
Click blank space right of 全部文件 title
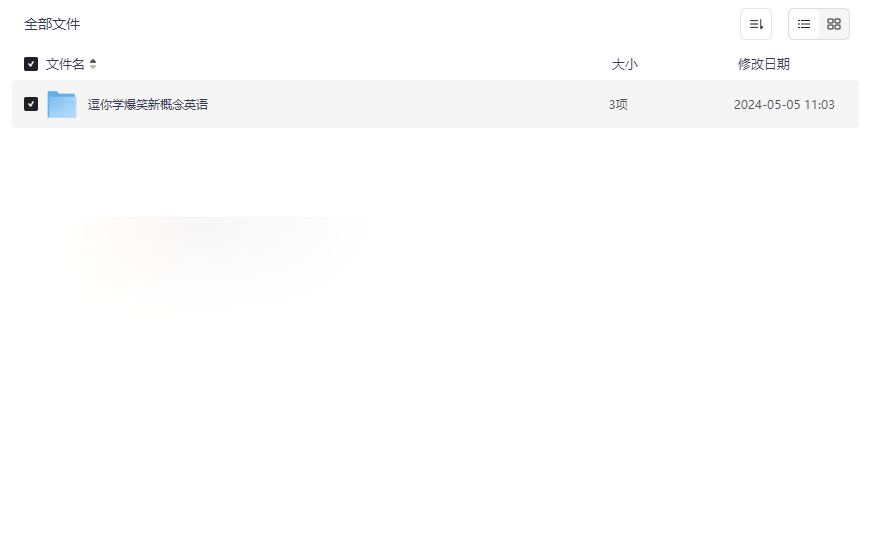[x=407, y=24]
